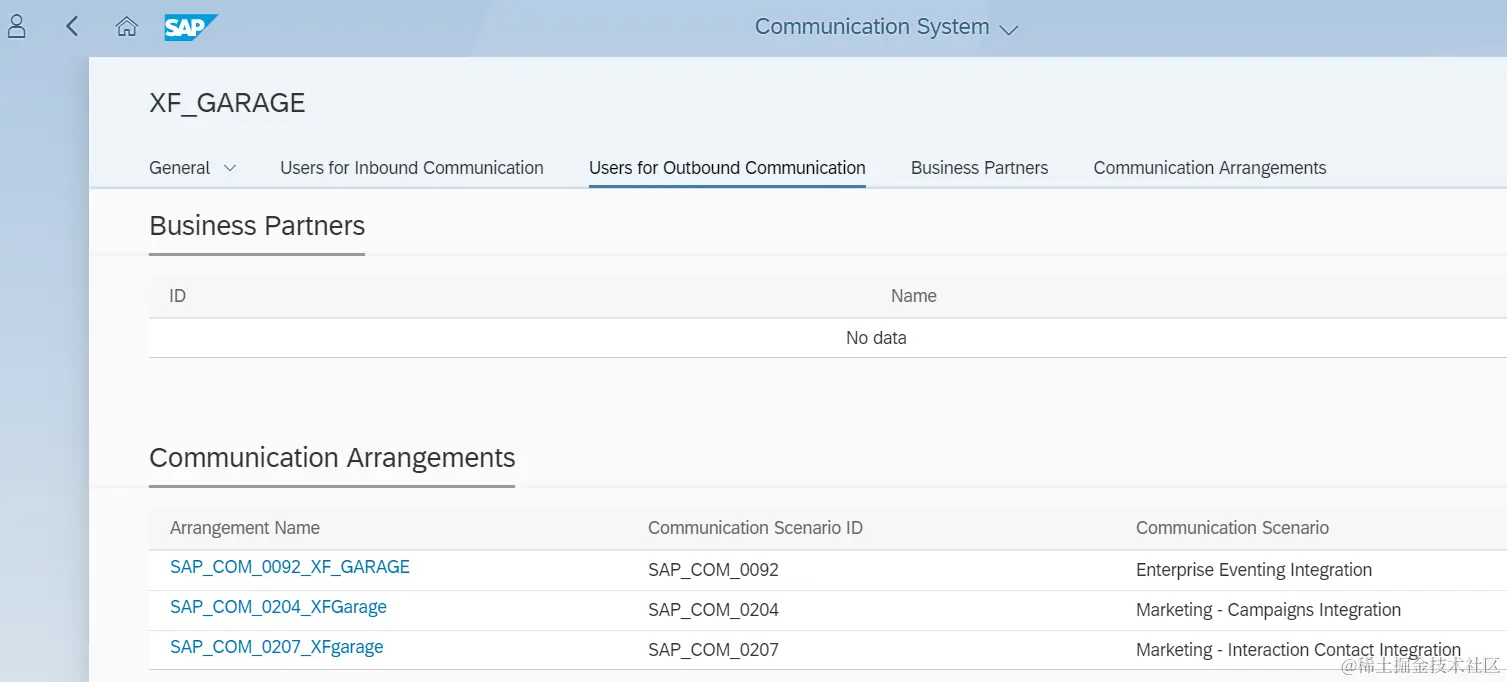Viewport: 1507px width, 682px height.
Task: Click the Communication Scenario ID column header
Action: pos(755,528)
